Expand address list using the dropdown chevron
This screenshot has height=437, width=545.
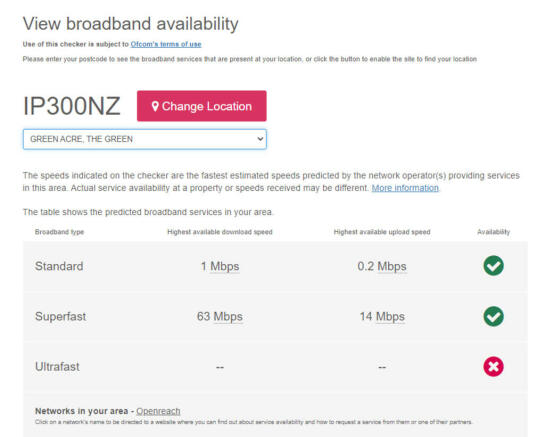tap(260, 139)
